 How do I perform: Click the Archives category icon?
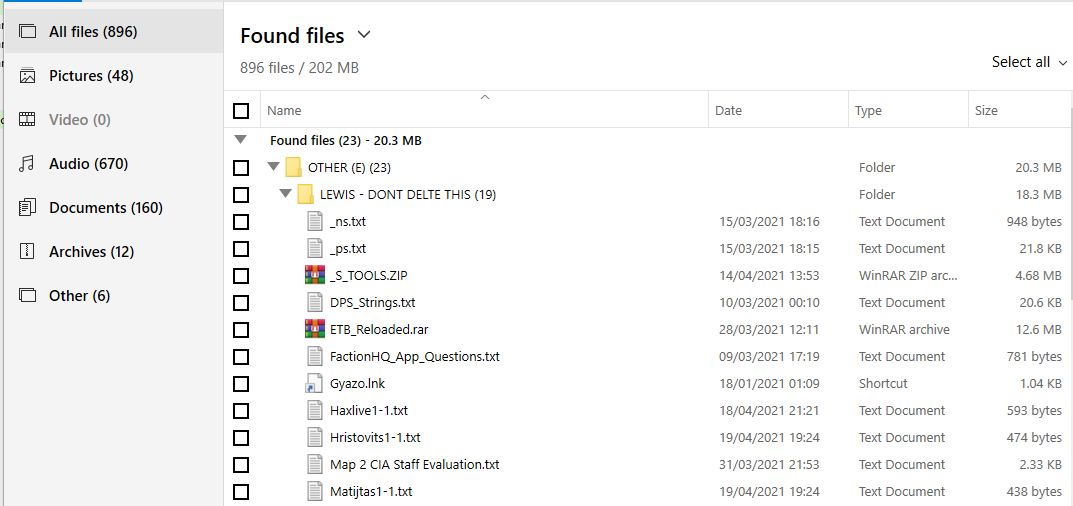(28, 252)
